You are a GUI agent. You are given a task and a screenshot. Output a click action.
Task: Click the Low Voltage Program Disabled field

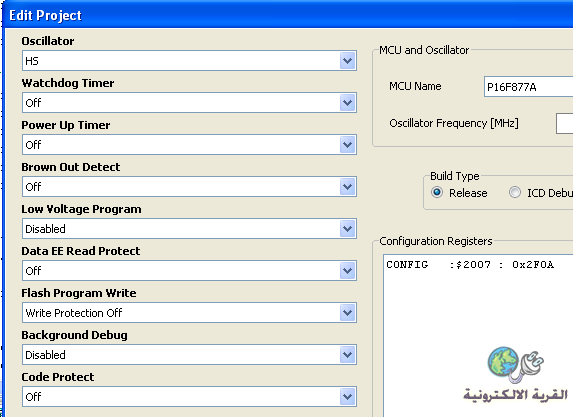(189, 229)
